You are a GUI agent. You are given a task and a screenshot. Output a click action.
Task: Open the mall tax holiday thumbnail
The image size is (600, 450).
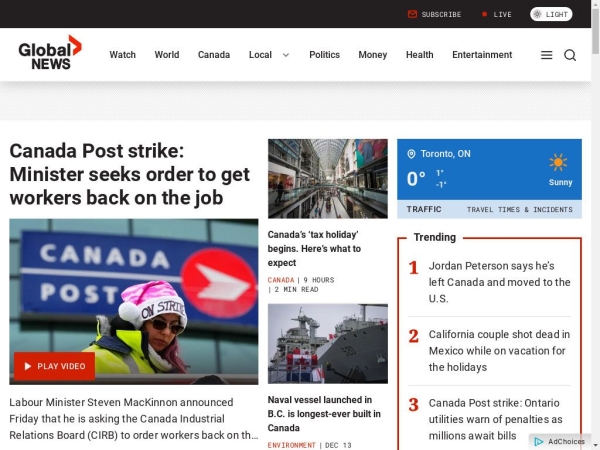[328, 179]
